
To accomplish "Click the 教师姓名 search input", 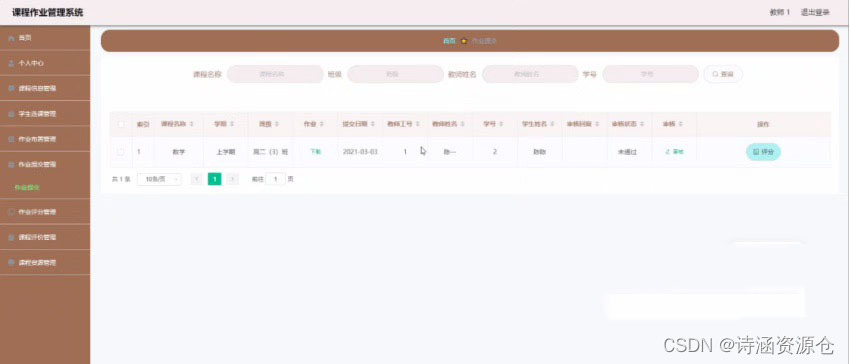I will (530, 74).
